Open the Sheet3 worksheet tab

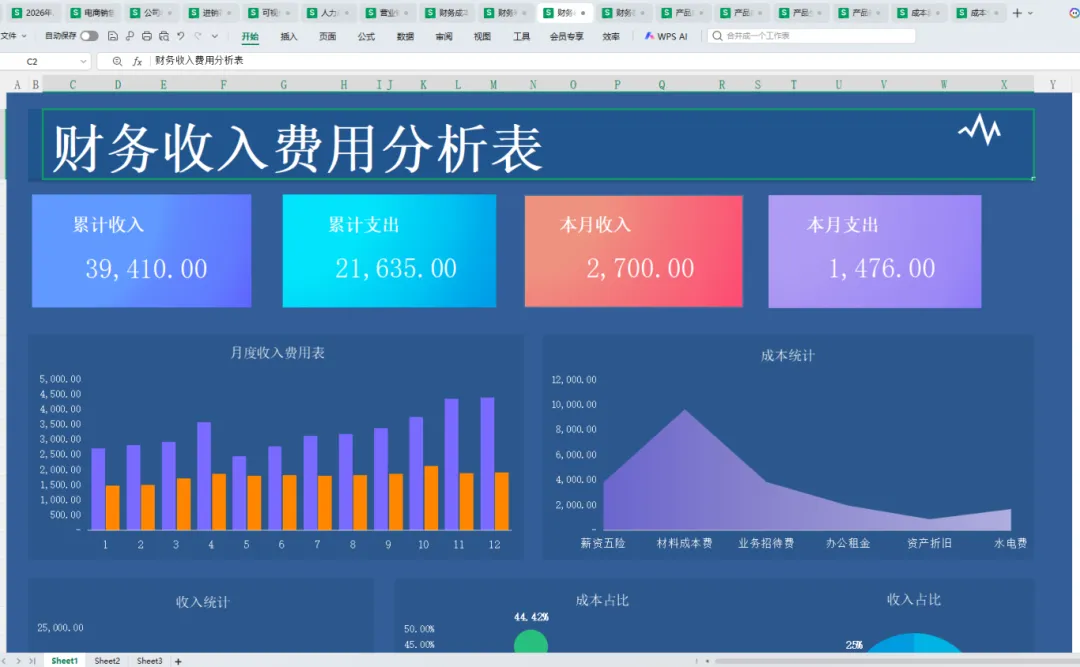(149, 661)
